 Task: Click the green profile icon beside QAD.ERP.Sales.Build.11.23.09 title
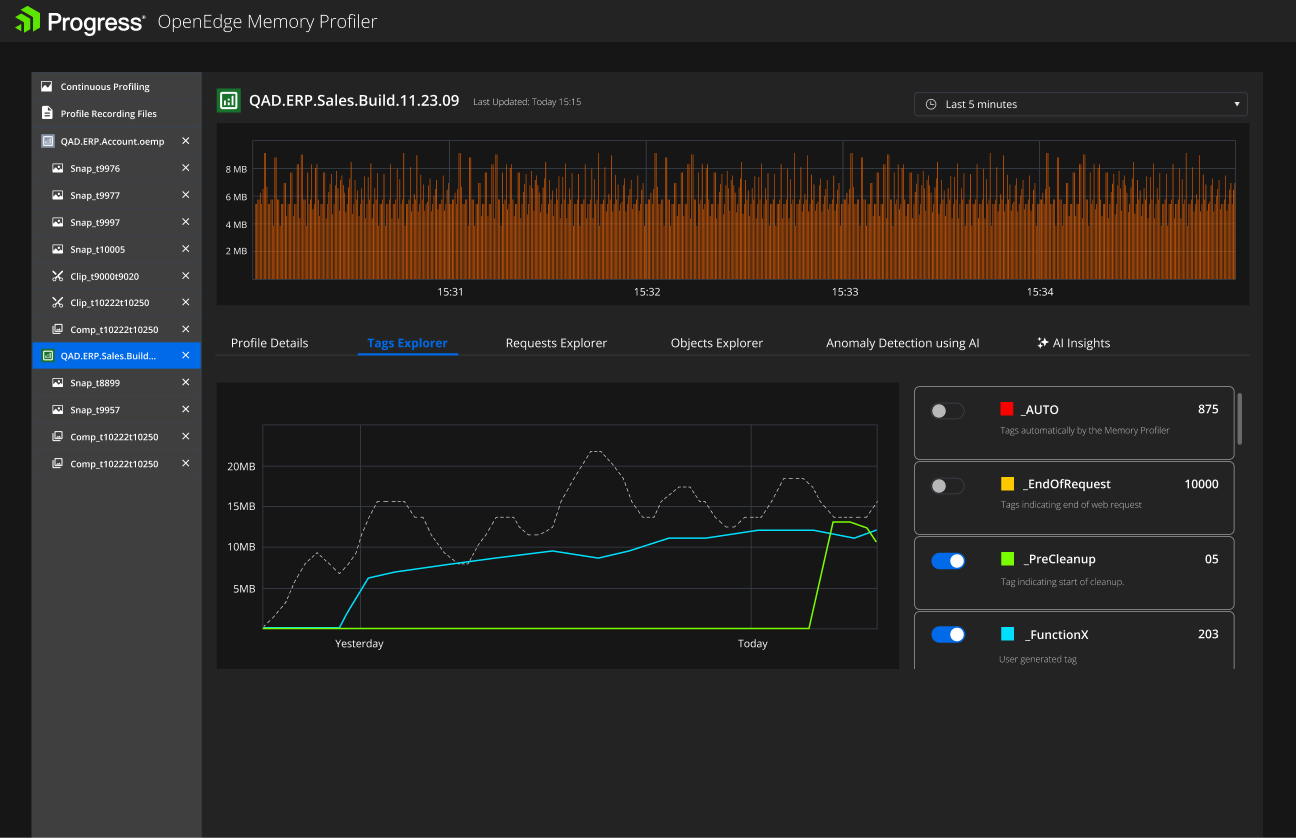coord(229,100)
